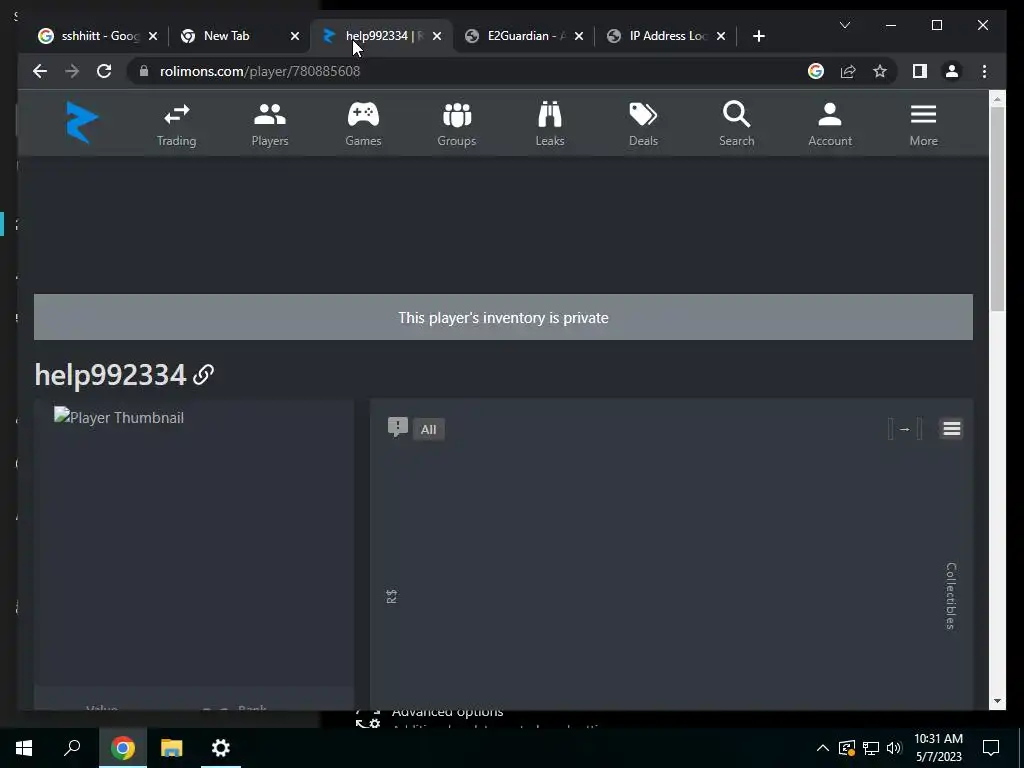Open the Search page
The height and width of the screenshot is (768, 1024).
737,125
